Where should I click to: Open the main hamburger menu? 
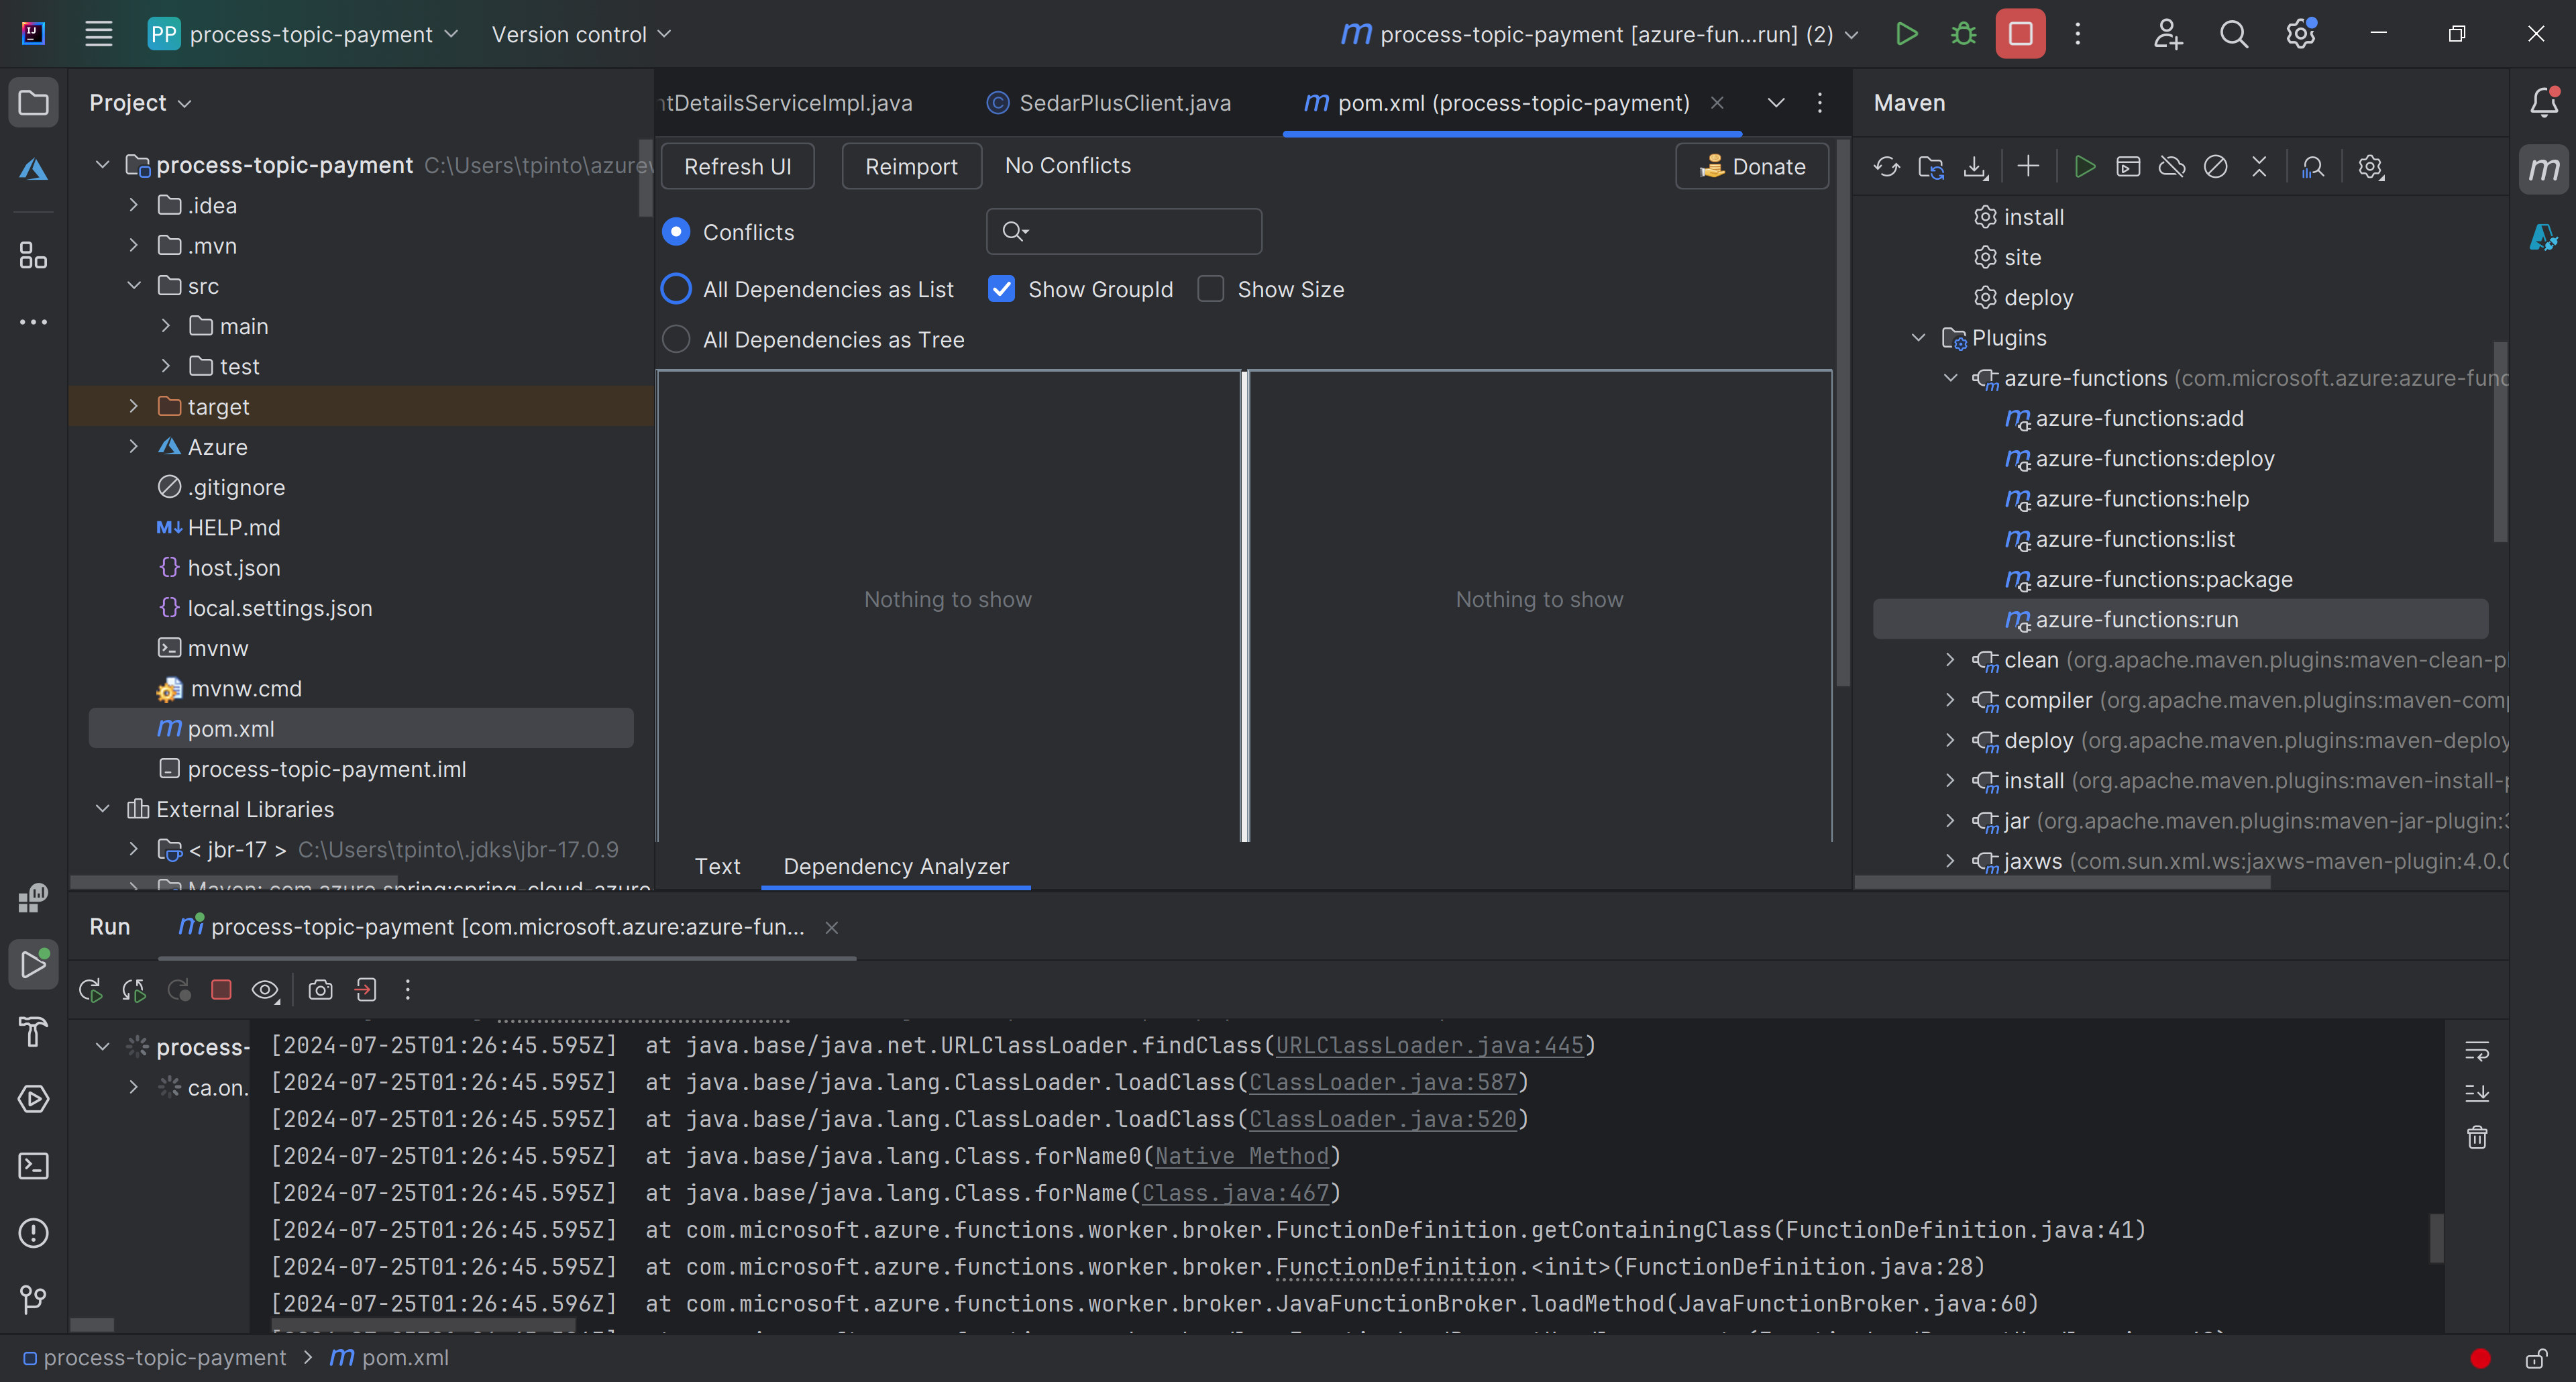pos(98,34)
